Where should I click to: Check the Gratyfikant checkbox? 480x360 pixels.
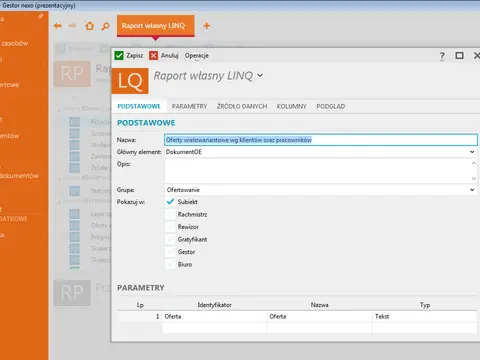pyautogui.click(x=170, y=239)
